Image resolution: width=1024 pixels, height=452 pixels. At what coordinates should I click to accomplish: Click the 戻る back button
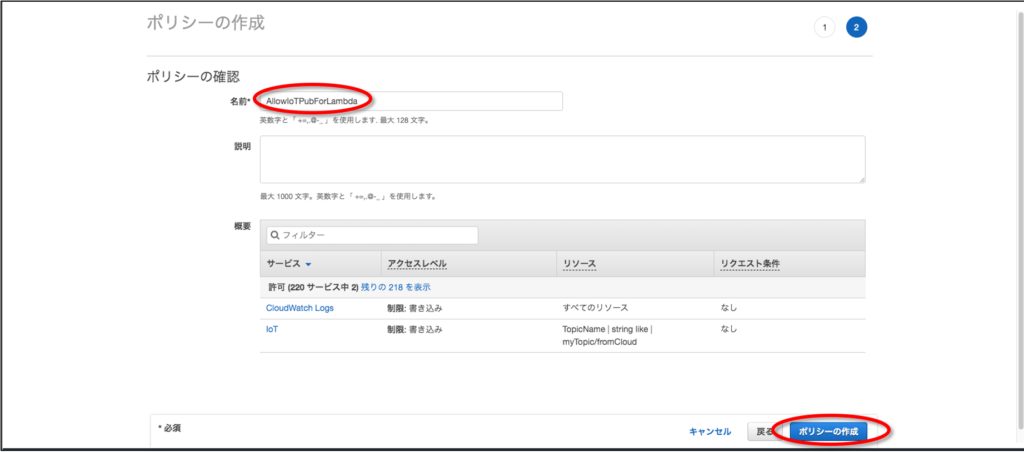764,431
